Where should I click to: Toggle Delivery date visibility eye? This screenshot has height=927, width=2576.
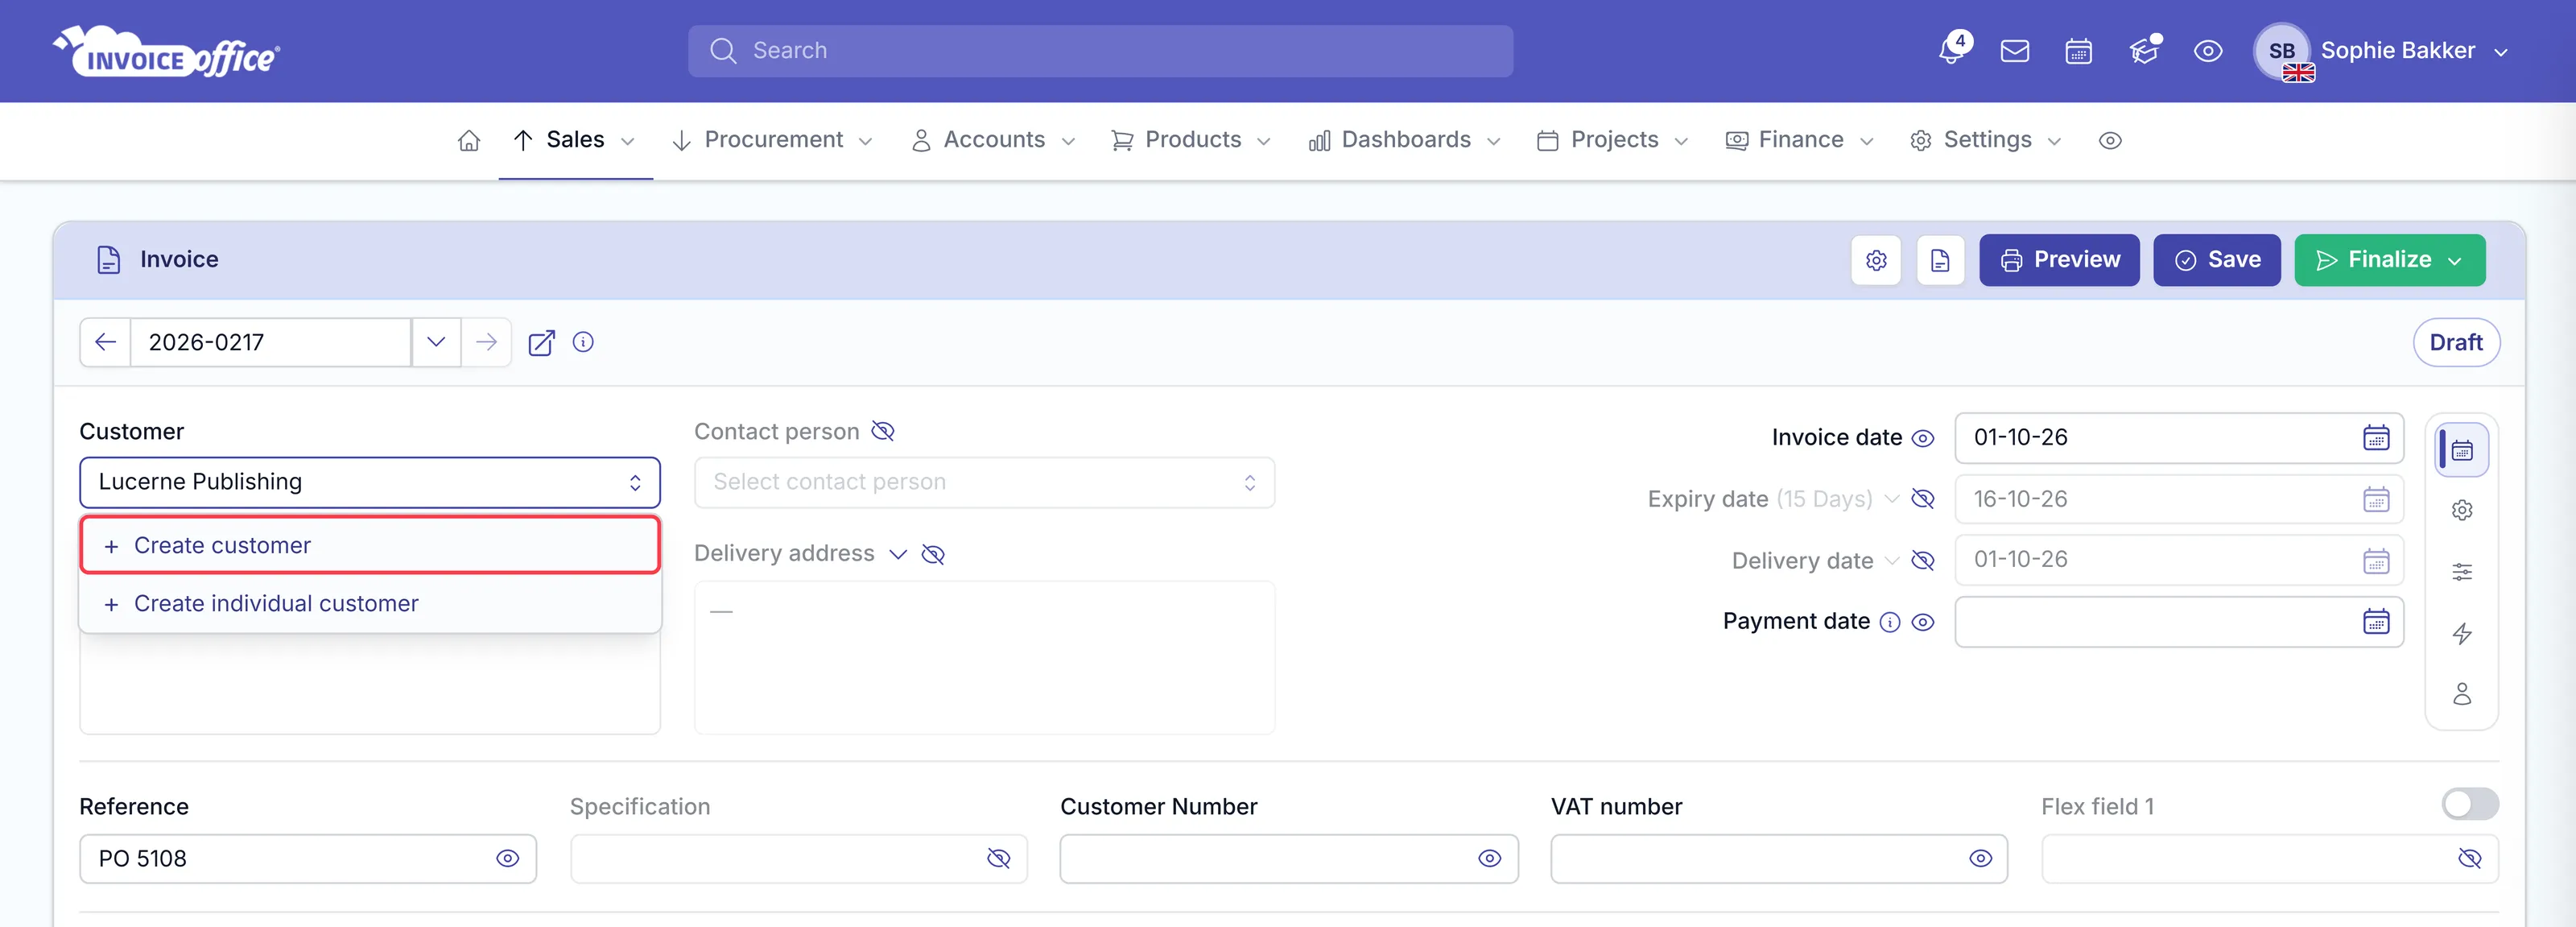pyautogui.click(x=1922, y=561)
